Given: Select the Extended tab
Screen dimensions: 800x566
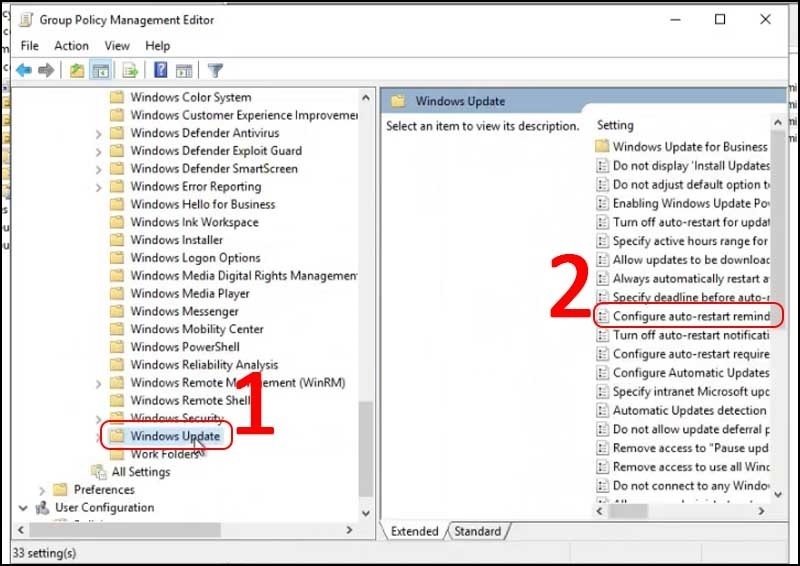Looking at the screenshot, I should tap(414, 532).
